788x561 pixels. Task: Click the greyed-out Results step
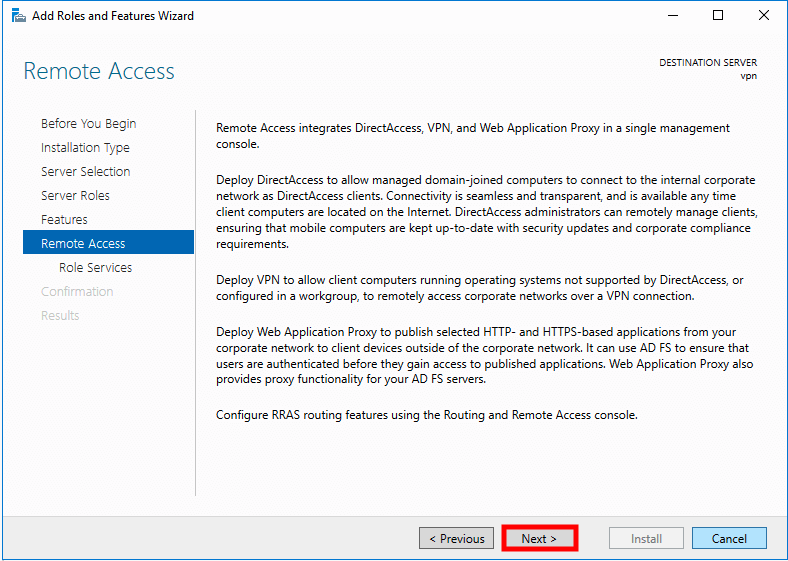click(60, 316)
